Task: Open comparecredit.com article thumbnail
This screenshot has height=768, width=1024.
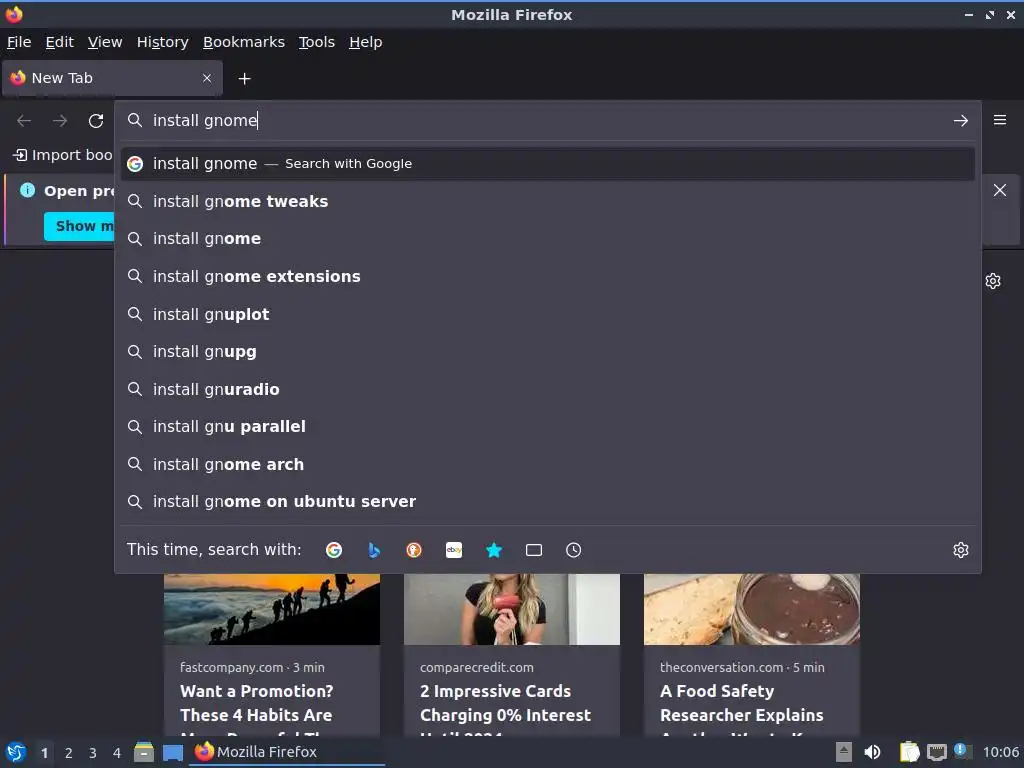Action: (x=512, y=609)
